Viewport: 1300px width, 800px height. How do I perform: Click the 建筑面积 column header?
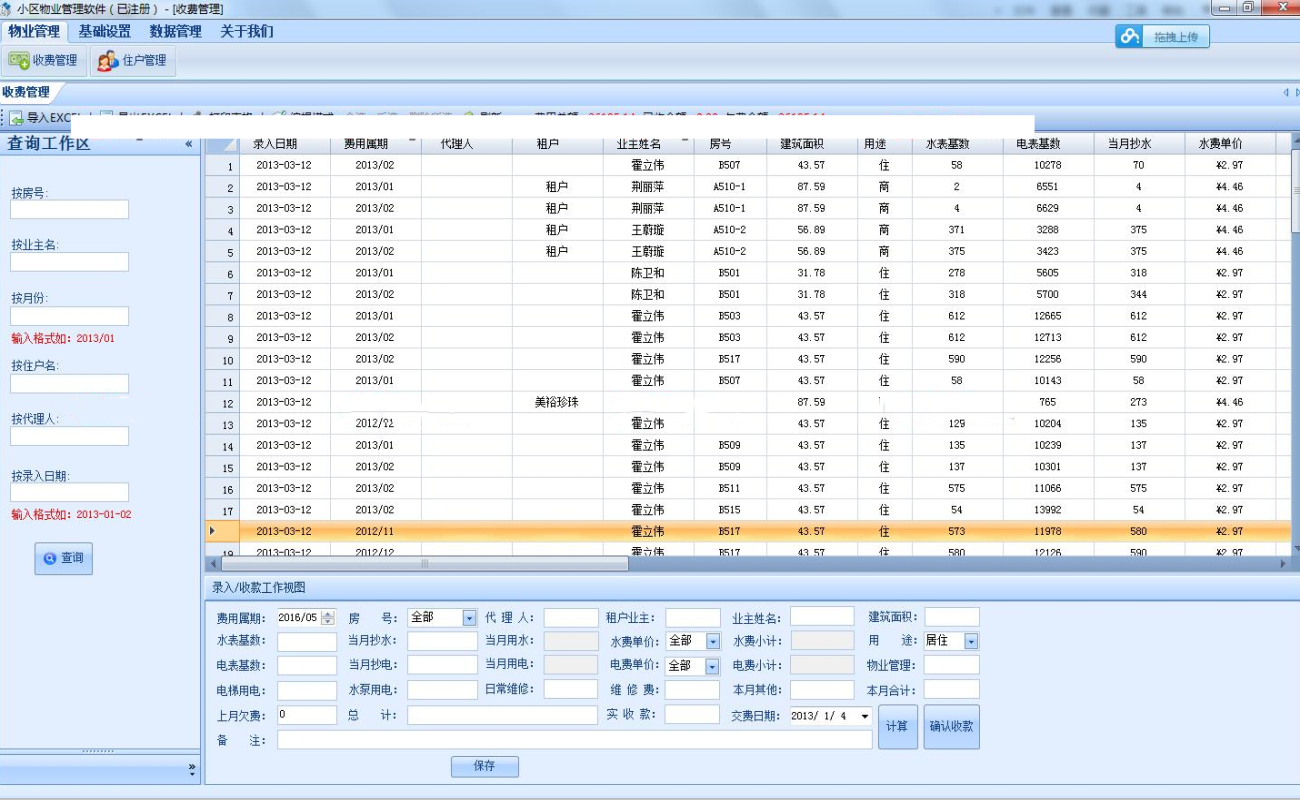click(x=812, y=144)
